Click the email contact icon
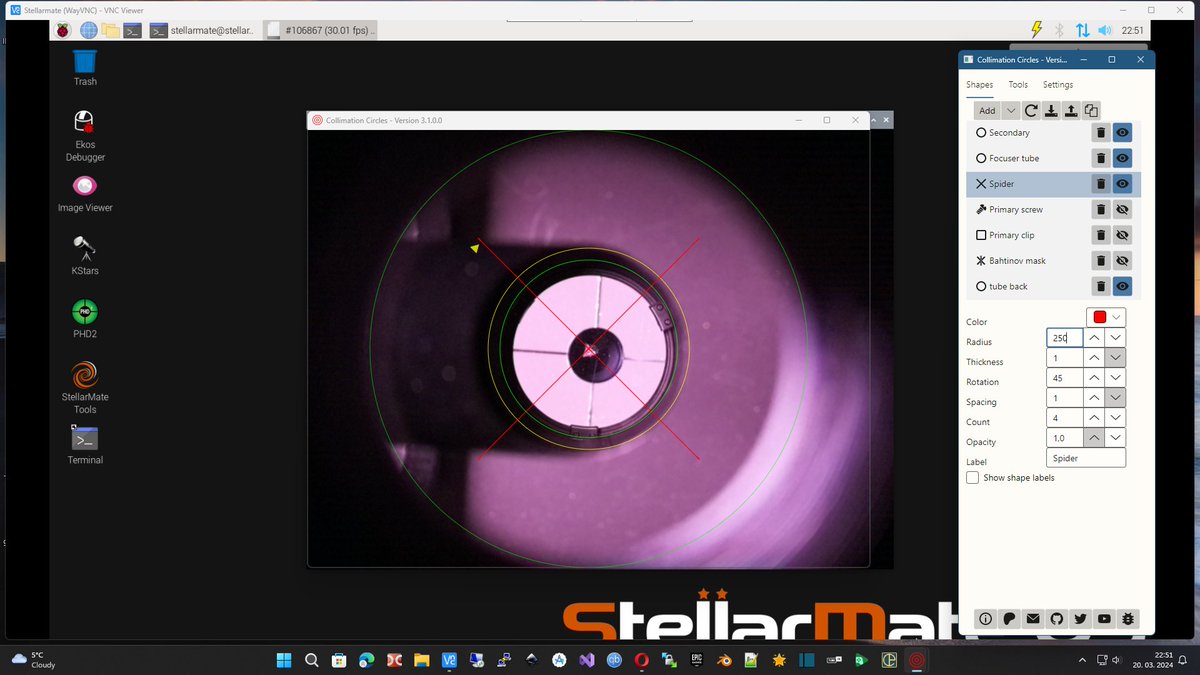Image resolution: width=1200 pixels, height=675 pixels. pyautogui.click(x=1032, y=619)
